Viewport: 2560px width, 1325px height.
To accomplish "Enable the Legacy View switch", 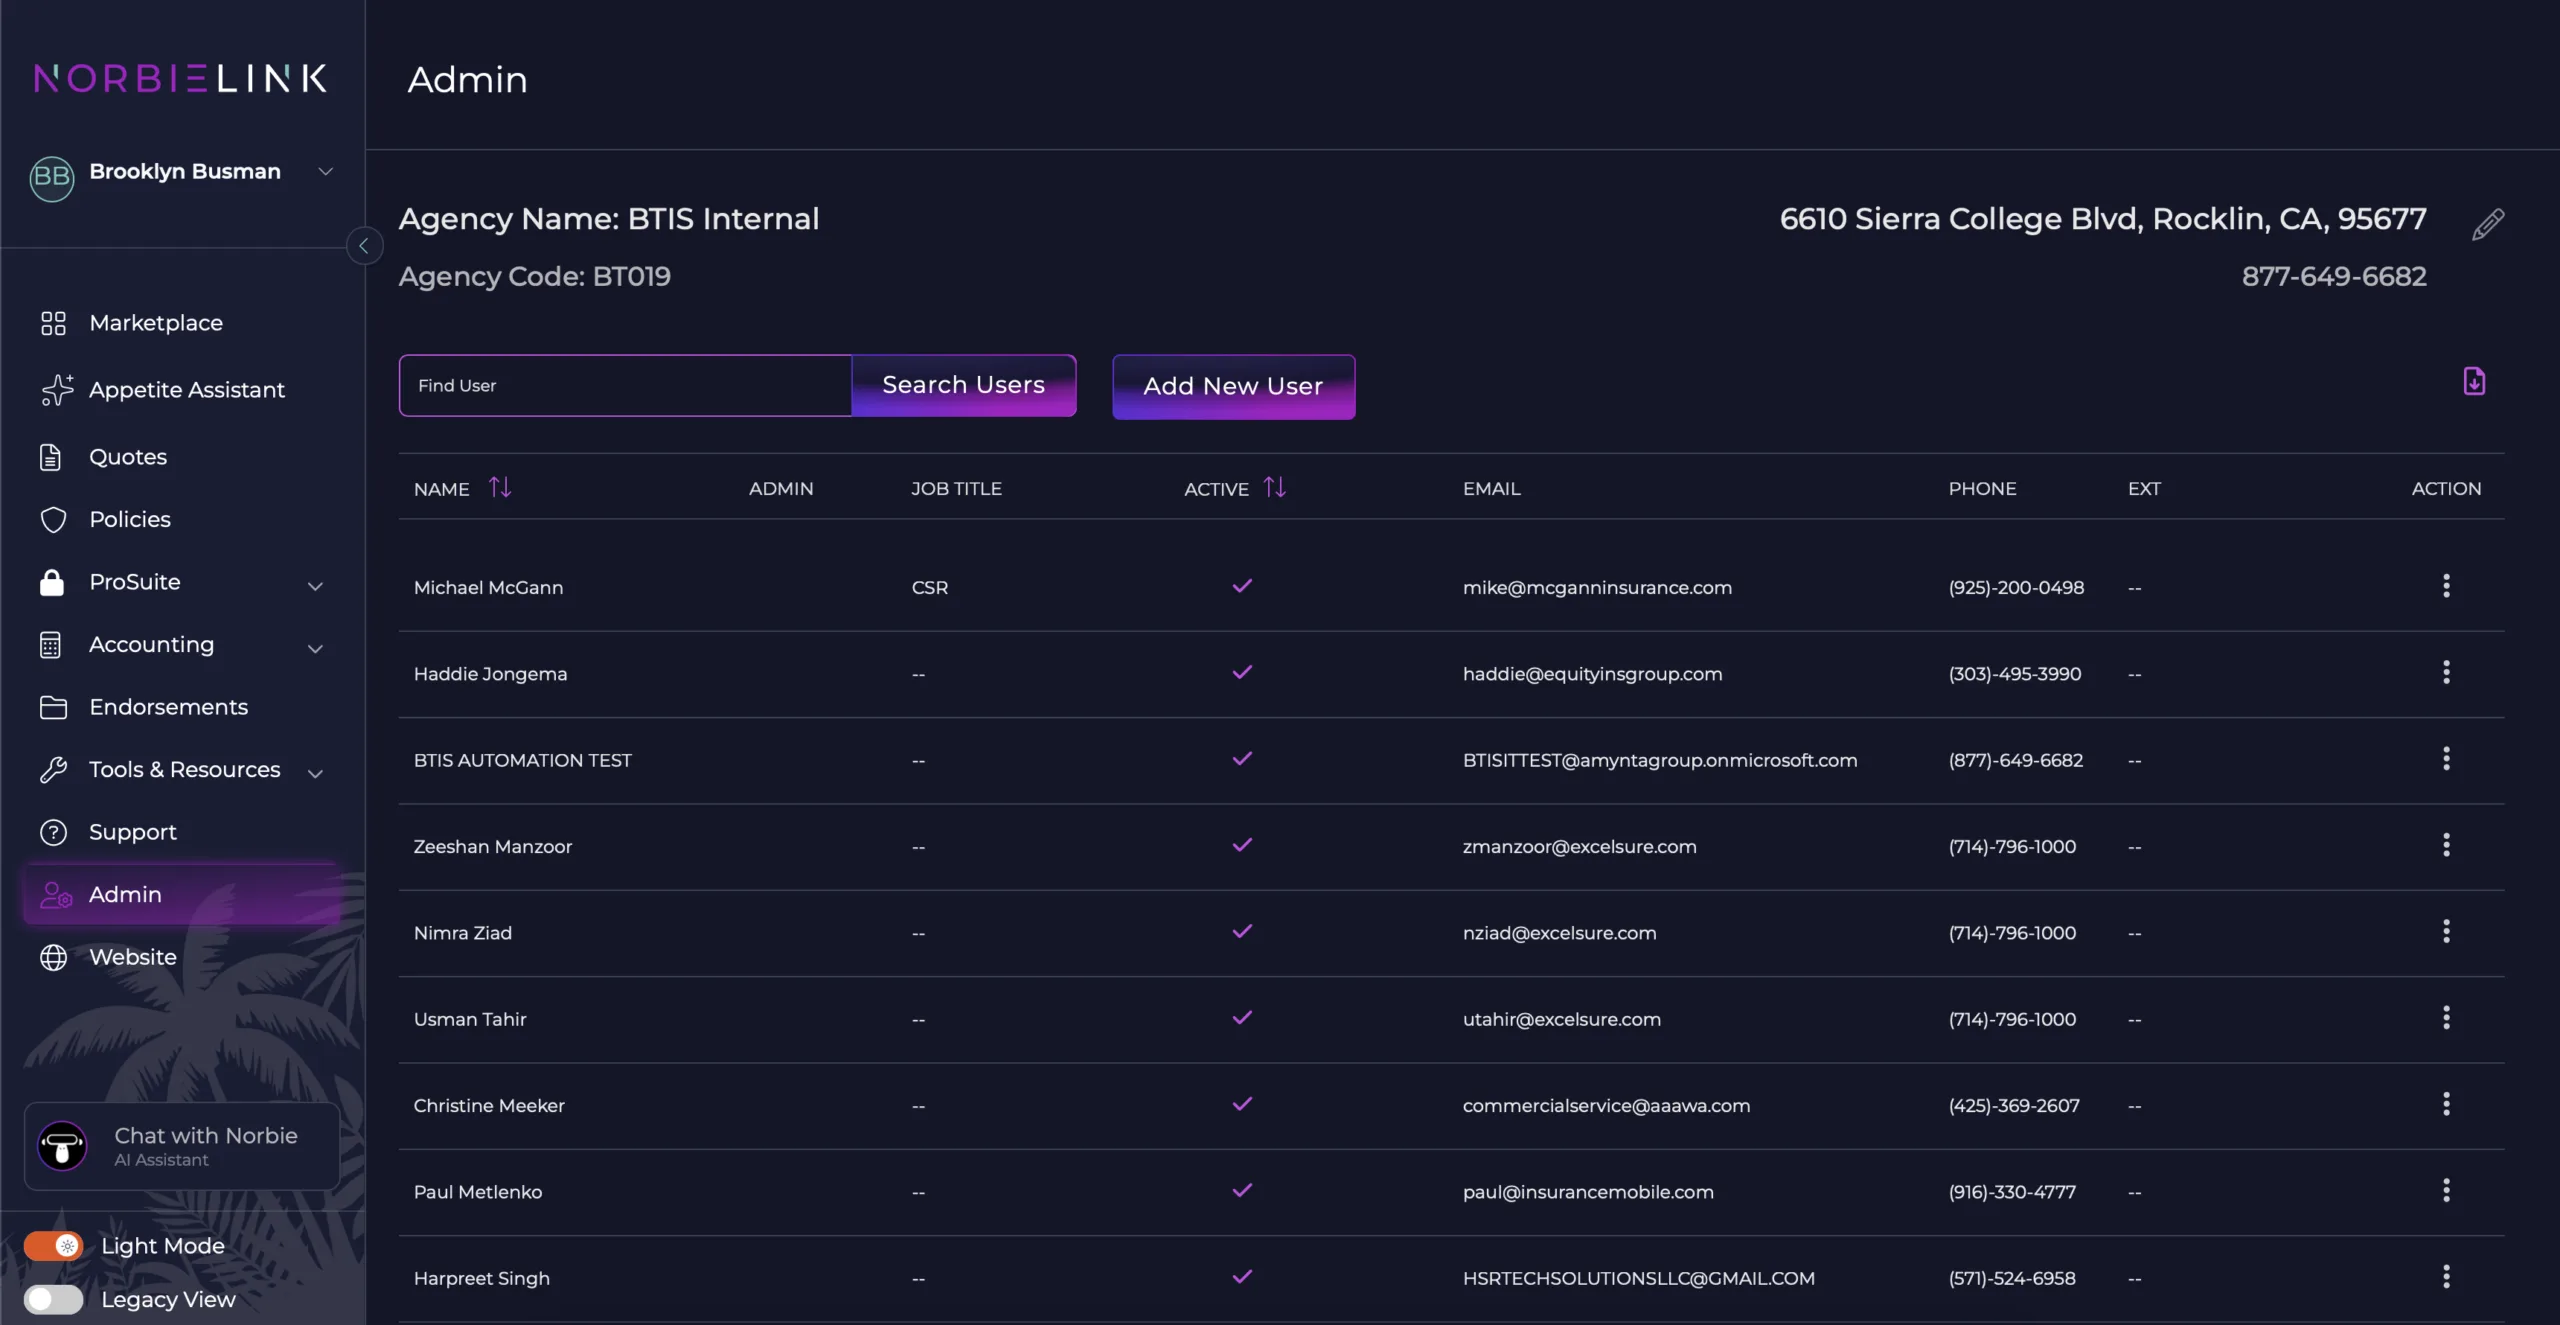I will [x=54, y=1299].
